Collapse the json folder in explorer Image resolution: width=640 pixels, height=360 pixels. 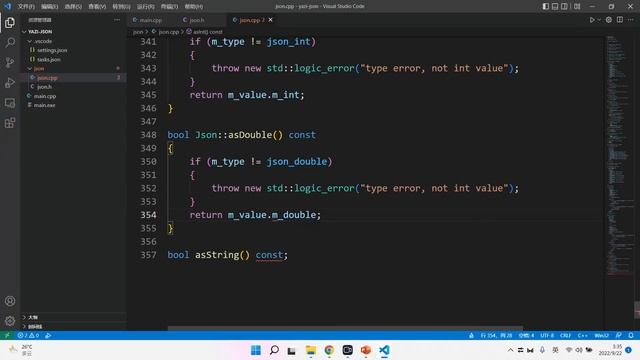73,68
